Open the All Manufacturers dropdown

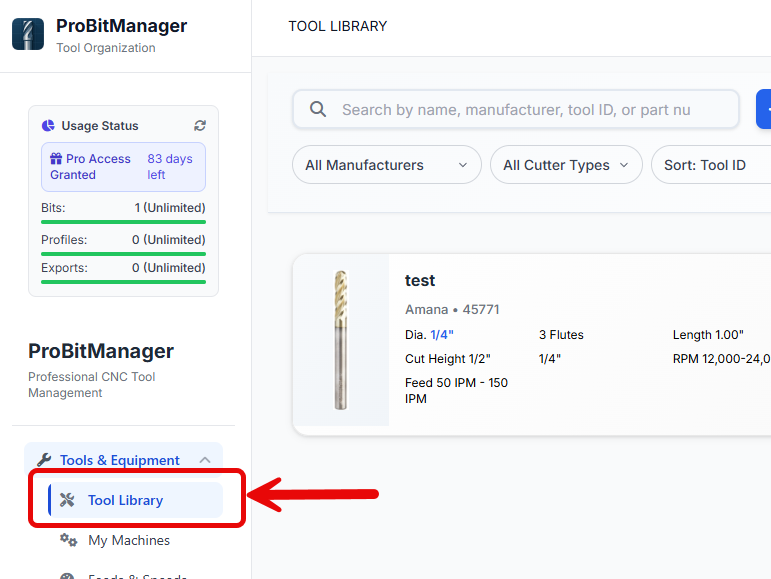[x=386, y=165]
